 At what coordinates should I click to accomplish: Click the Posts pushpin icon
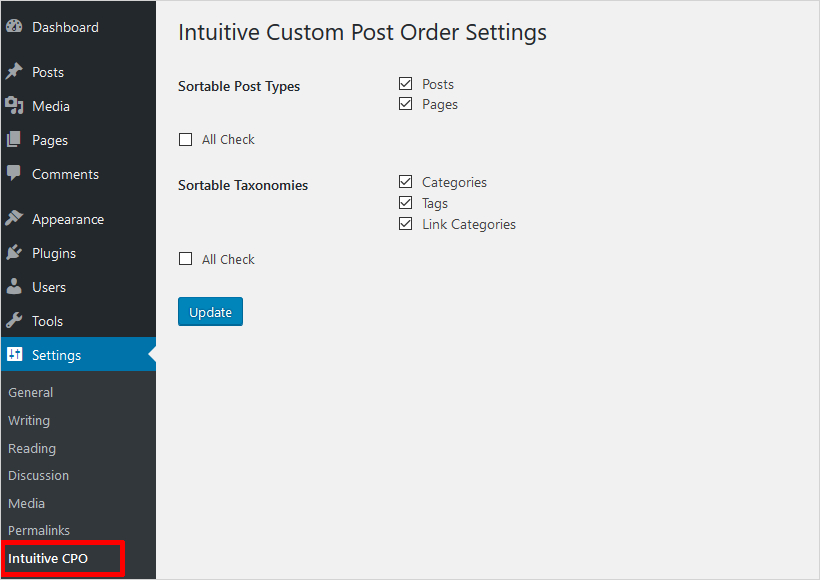pyautogui.click(x=14, y=72)
